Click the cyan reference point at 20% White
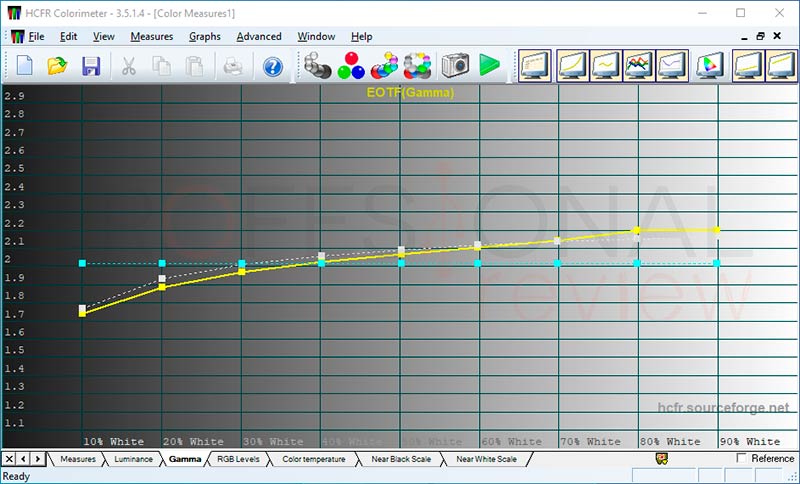This screenshot has height=484, width=800. (x=162, y=263)
